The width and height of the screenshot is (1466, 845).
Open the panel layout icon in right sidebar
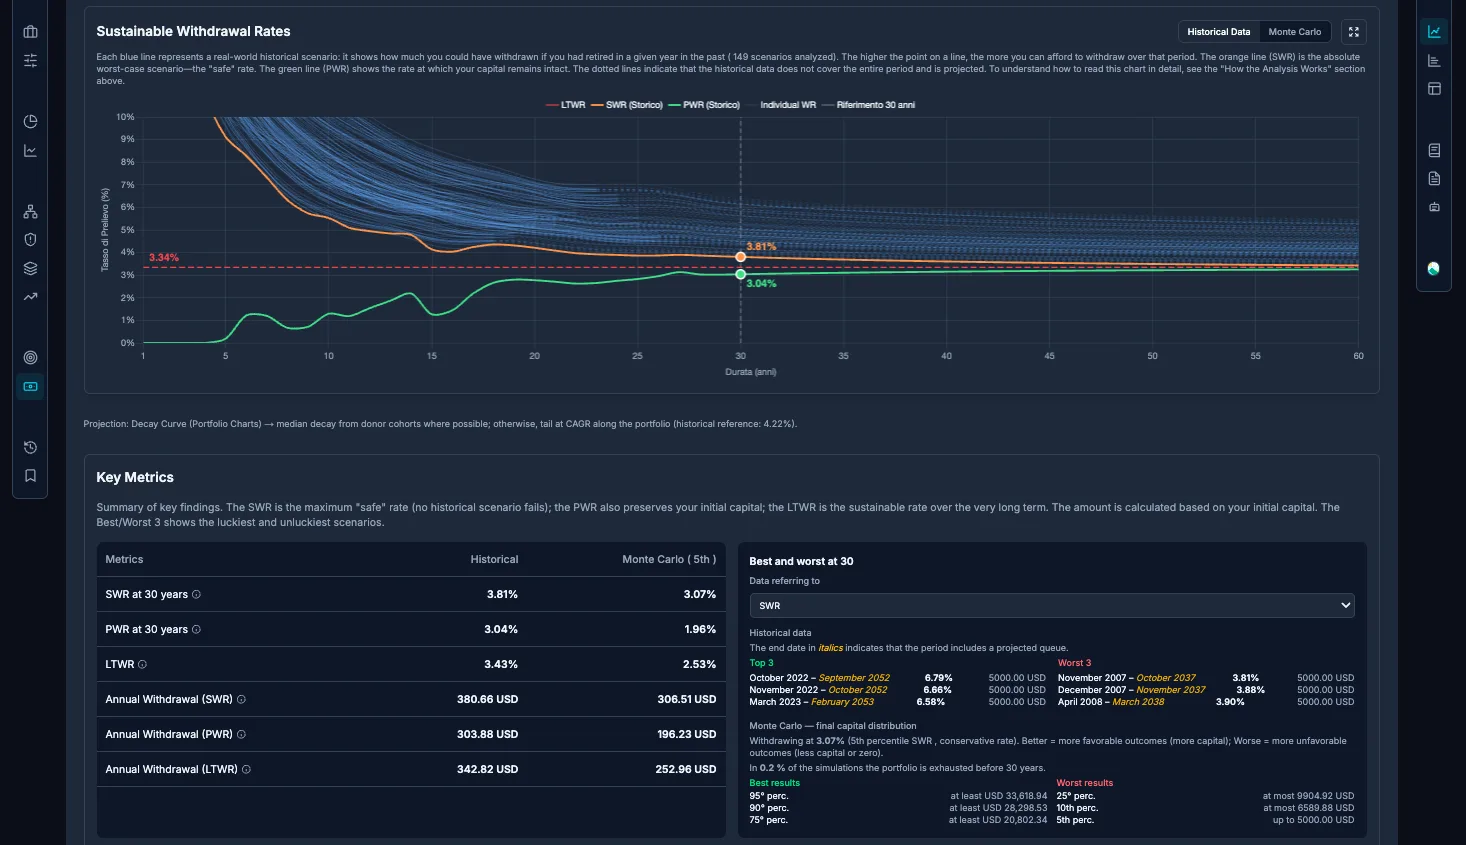coord(1434,89)
